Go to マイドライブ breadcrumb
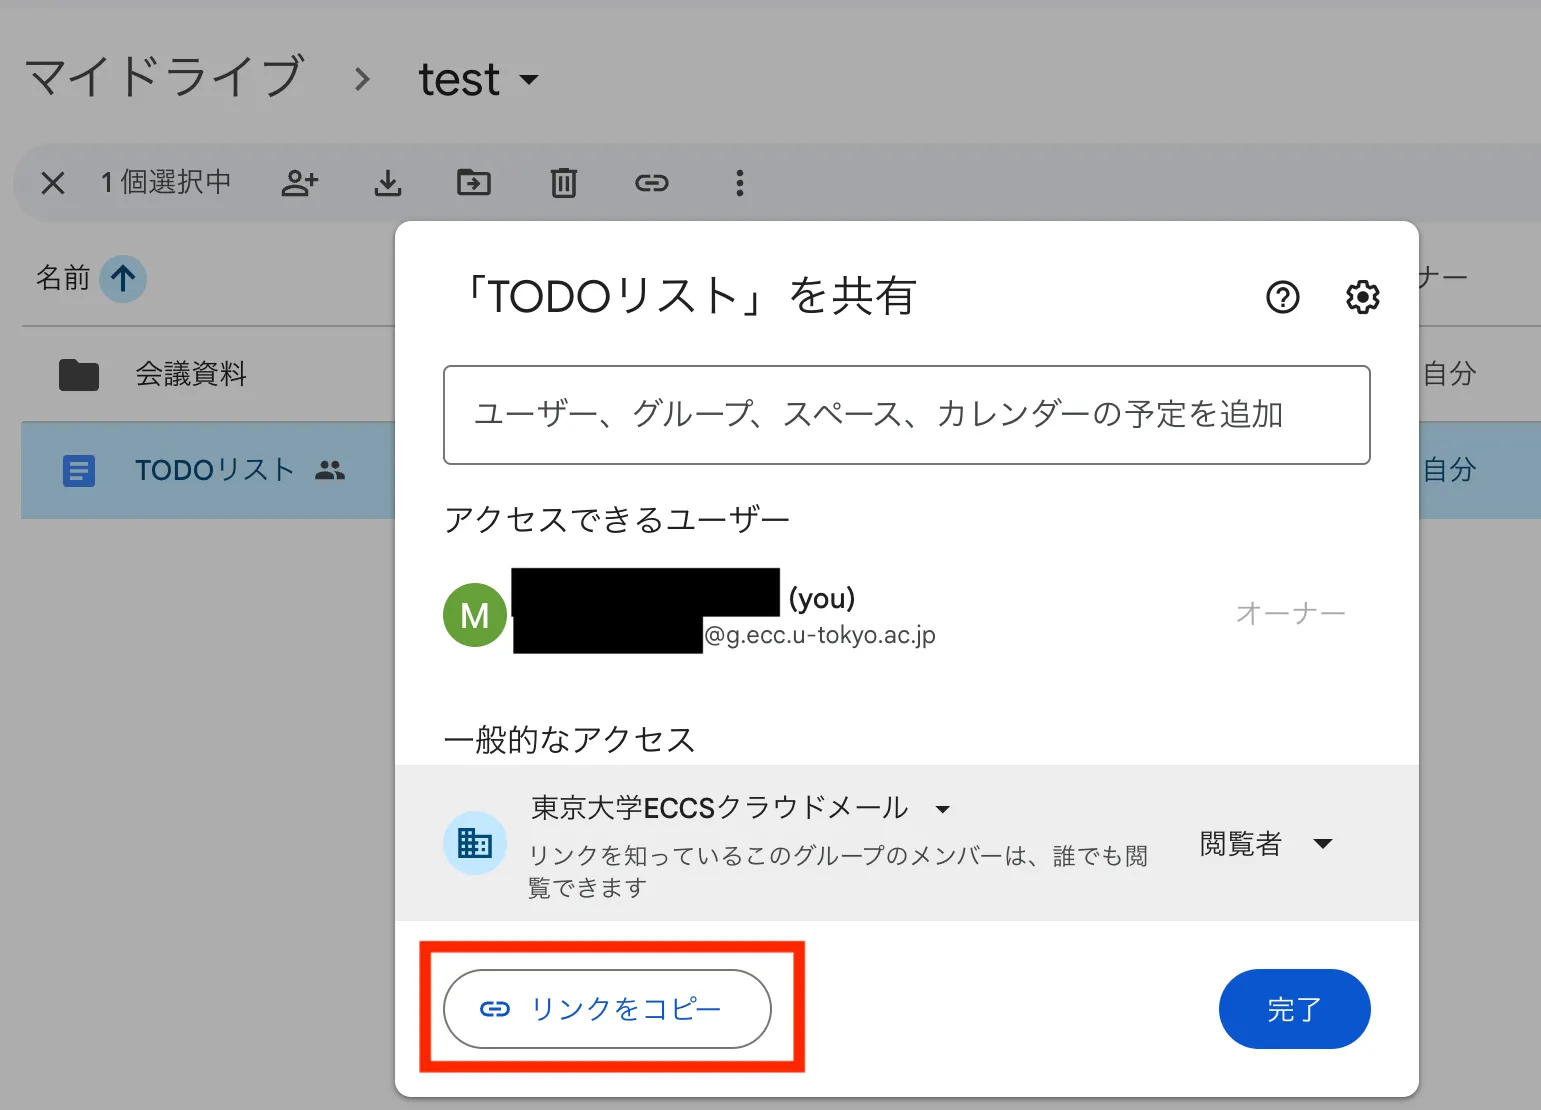The image size is (1541, 1110). tap(165, 77)
